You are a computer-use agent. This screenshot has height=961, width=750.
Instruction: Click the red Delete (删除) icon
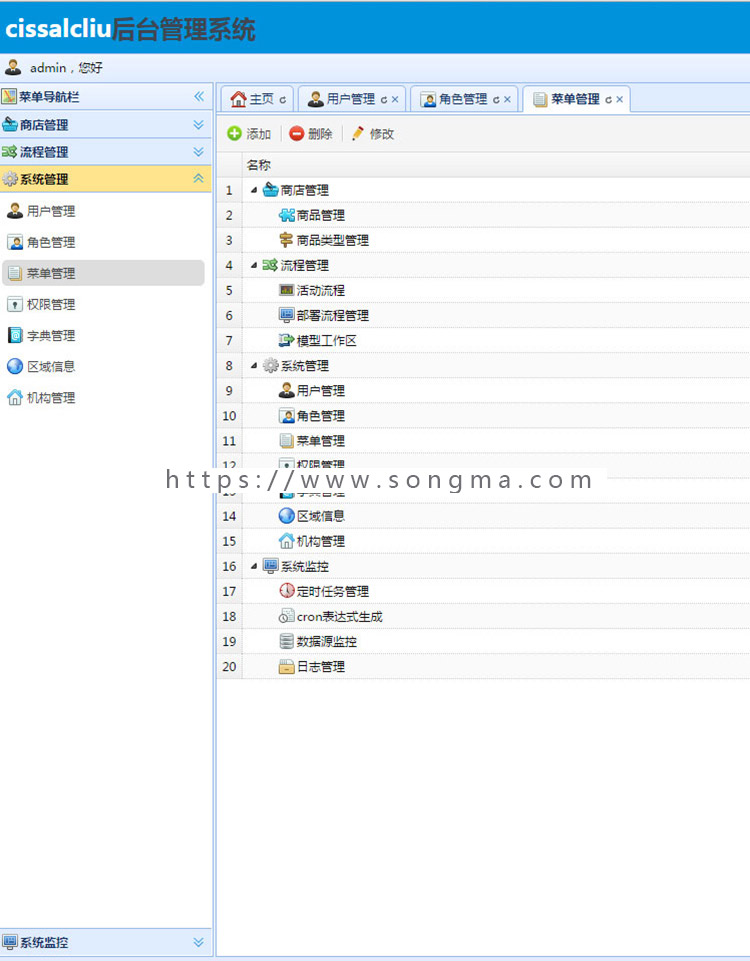pyautogui.click(x=297, y=134)
